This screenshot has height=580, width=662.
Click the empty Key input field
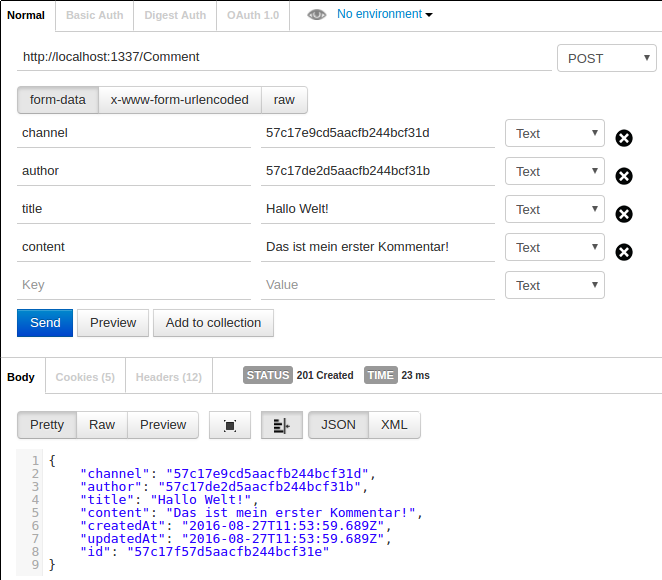[x=134, y=285]
